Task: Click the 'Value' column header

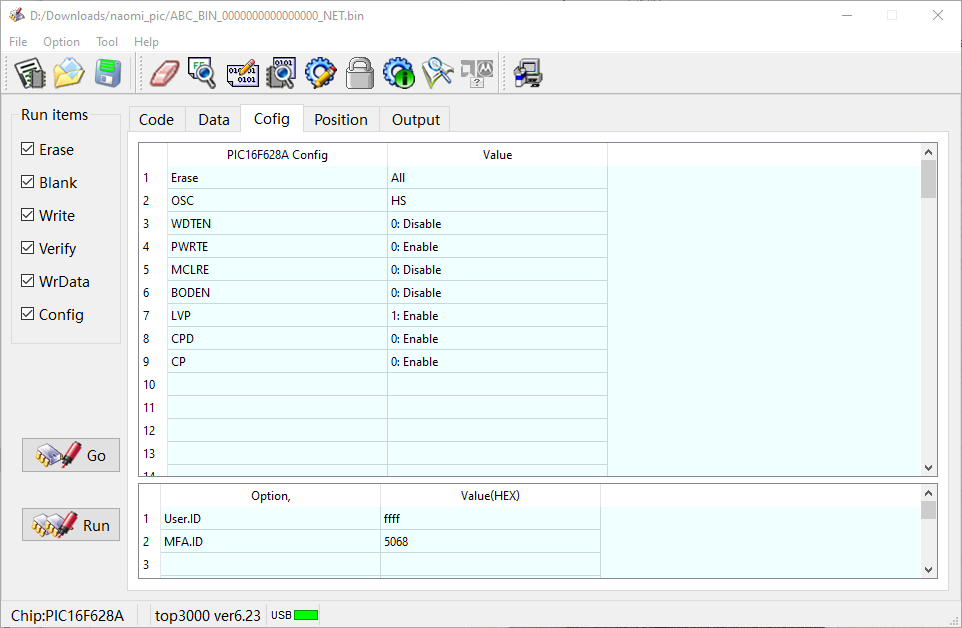Action: pos(497,155)
